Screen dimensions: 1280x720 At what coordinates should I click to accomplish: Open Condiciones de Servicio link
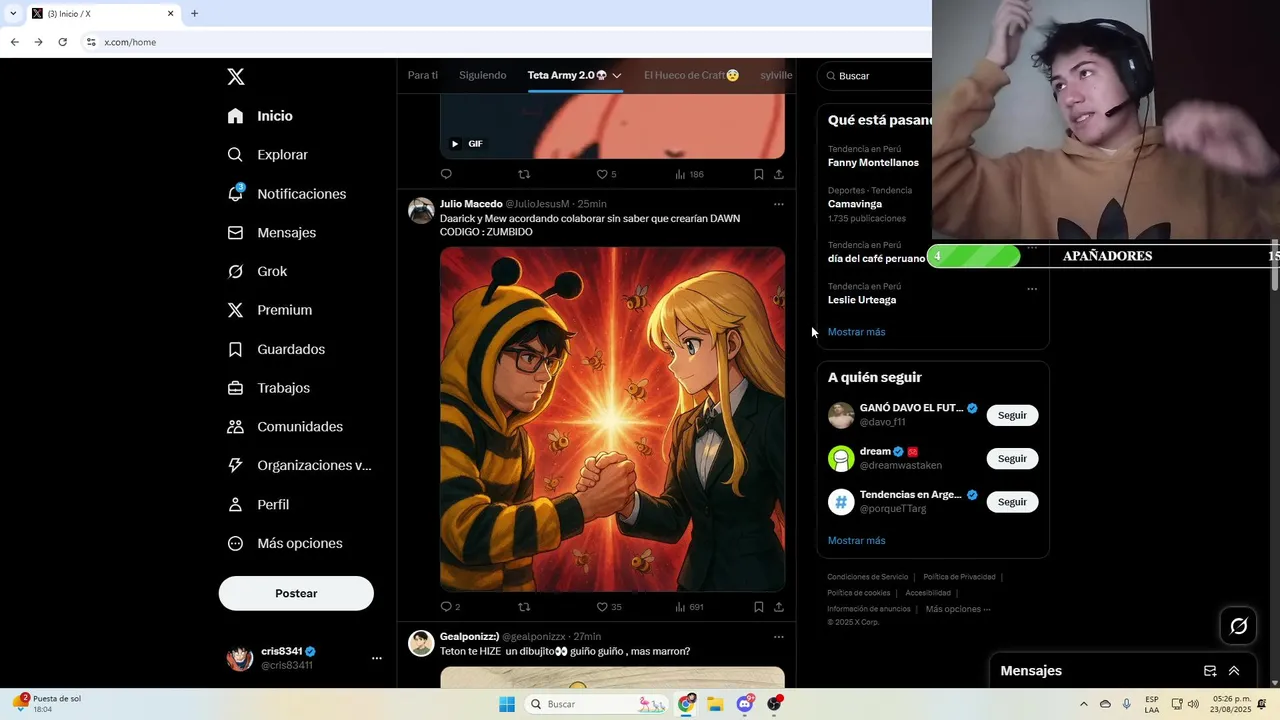[x=867, y=577]
